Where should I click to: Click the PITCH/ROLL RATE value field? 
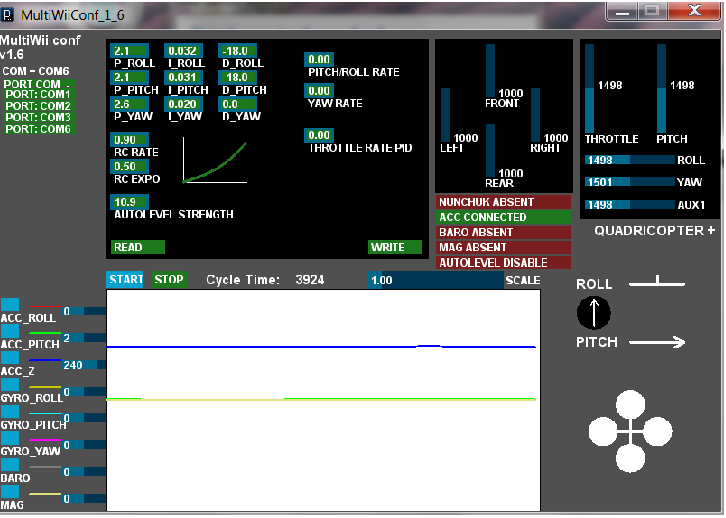coord(319,59)
